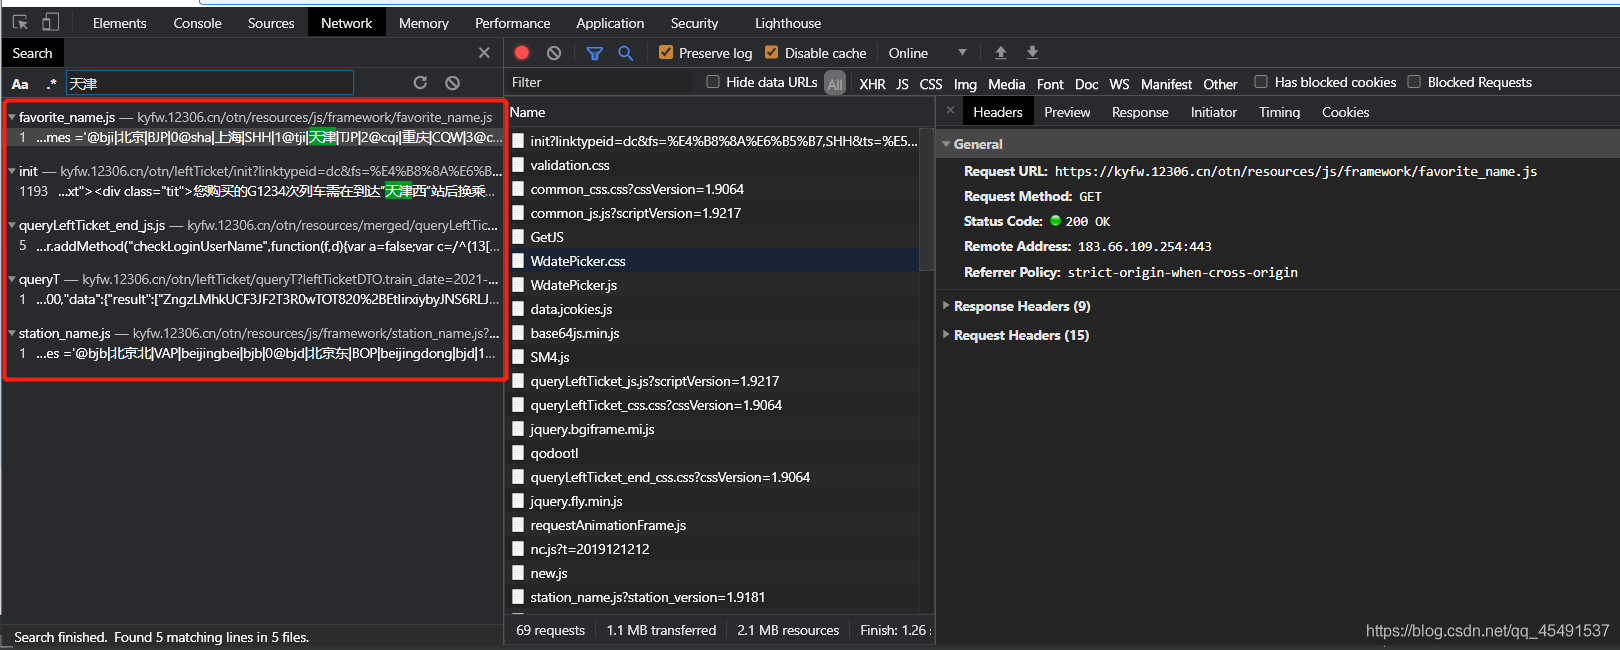Select base64js.min.js request row
The height and width of the screenshot is (650, 1620).
point(714,333)
